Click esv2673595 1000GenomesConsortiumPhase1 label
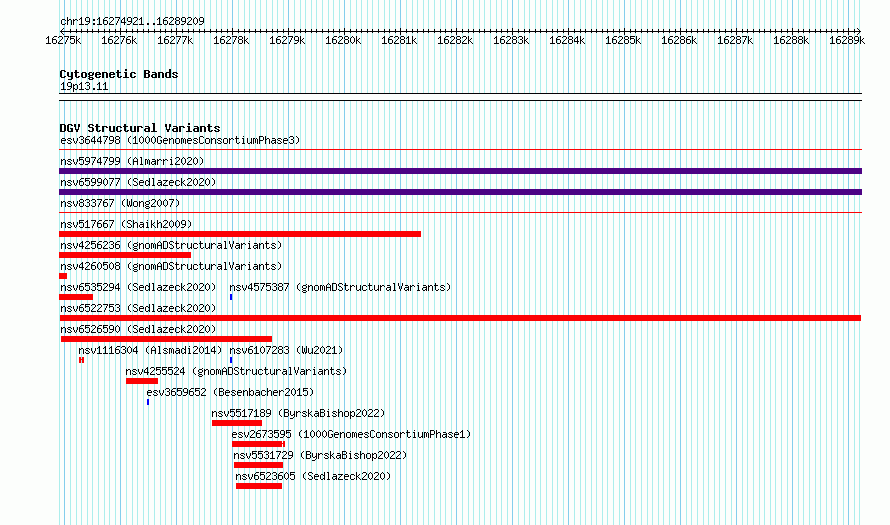This screenshot has height=525, width=890. 351,434
